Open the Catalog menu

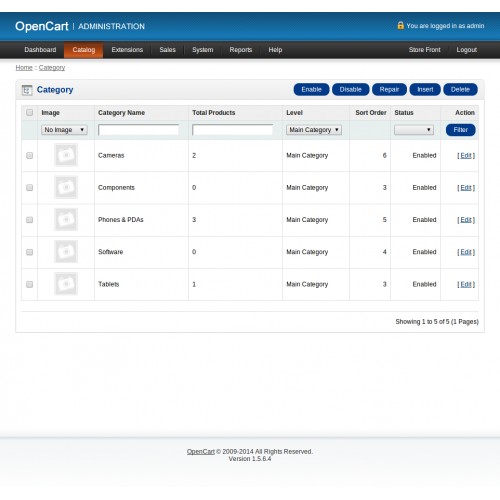pos(84,50)
